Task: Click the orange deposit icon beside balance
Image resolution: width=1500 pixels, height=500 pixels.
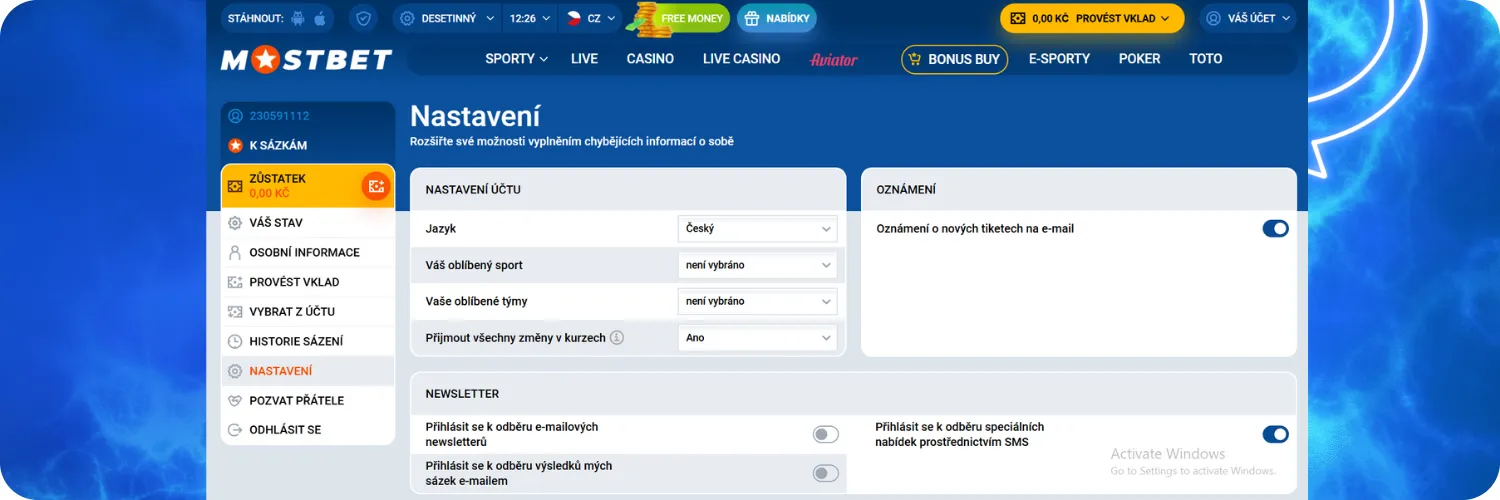Action: (x=375, y=186)
